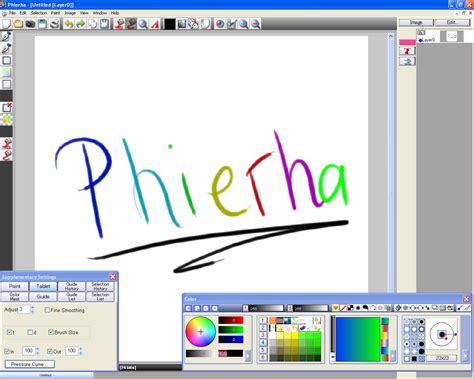Select the Layer0 thumbnail in the layer panel
This screenshot has height=379, width=474.
(x=452, y=36)
